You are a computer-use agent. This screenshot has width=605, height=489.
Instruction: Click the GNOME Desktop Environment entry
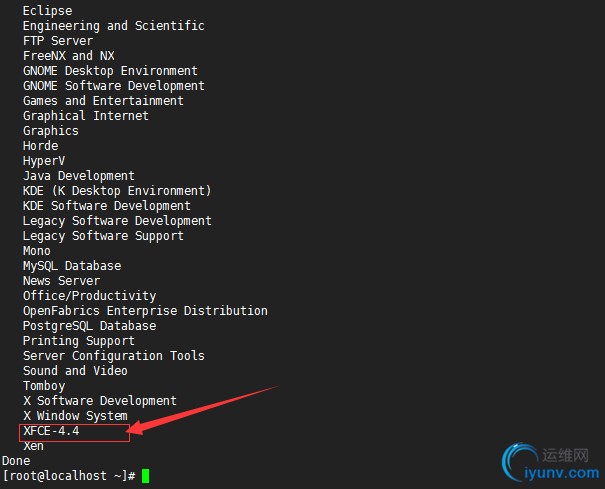point(110,71)
